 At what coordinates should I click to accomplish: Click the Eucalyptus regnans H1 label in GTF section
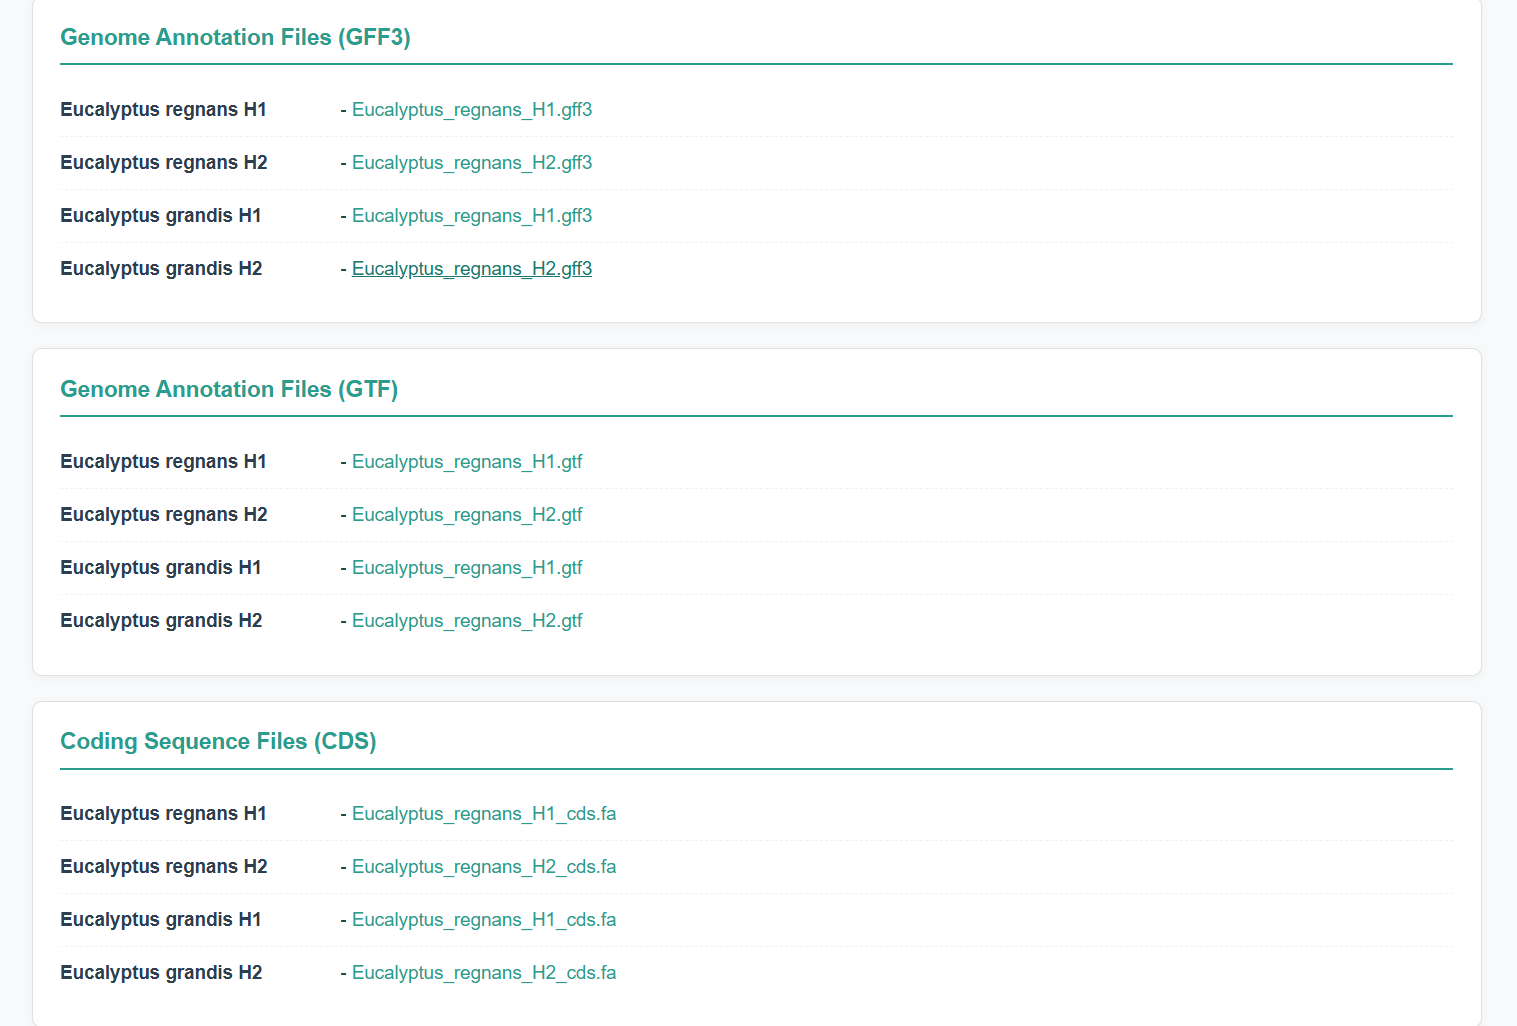163,462
